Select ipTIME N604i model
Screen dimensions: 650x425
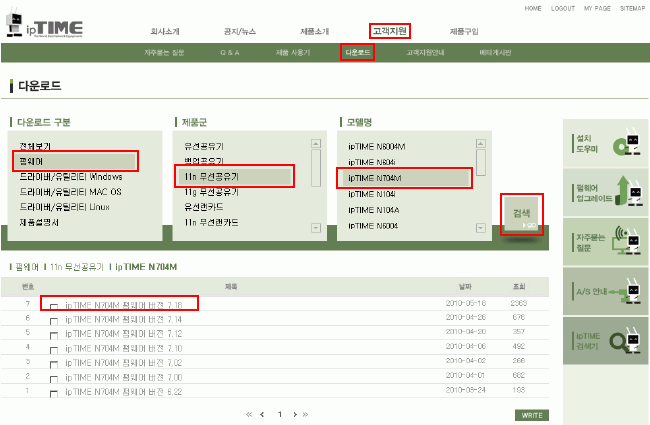pyautogui.click(x=372, y=162)
